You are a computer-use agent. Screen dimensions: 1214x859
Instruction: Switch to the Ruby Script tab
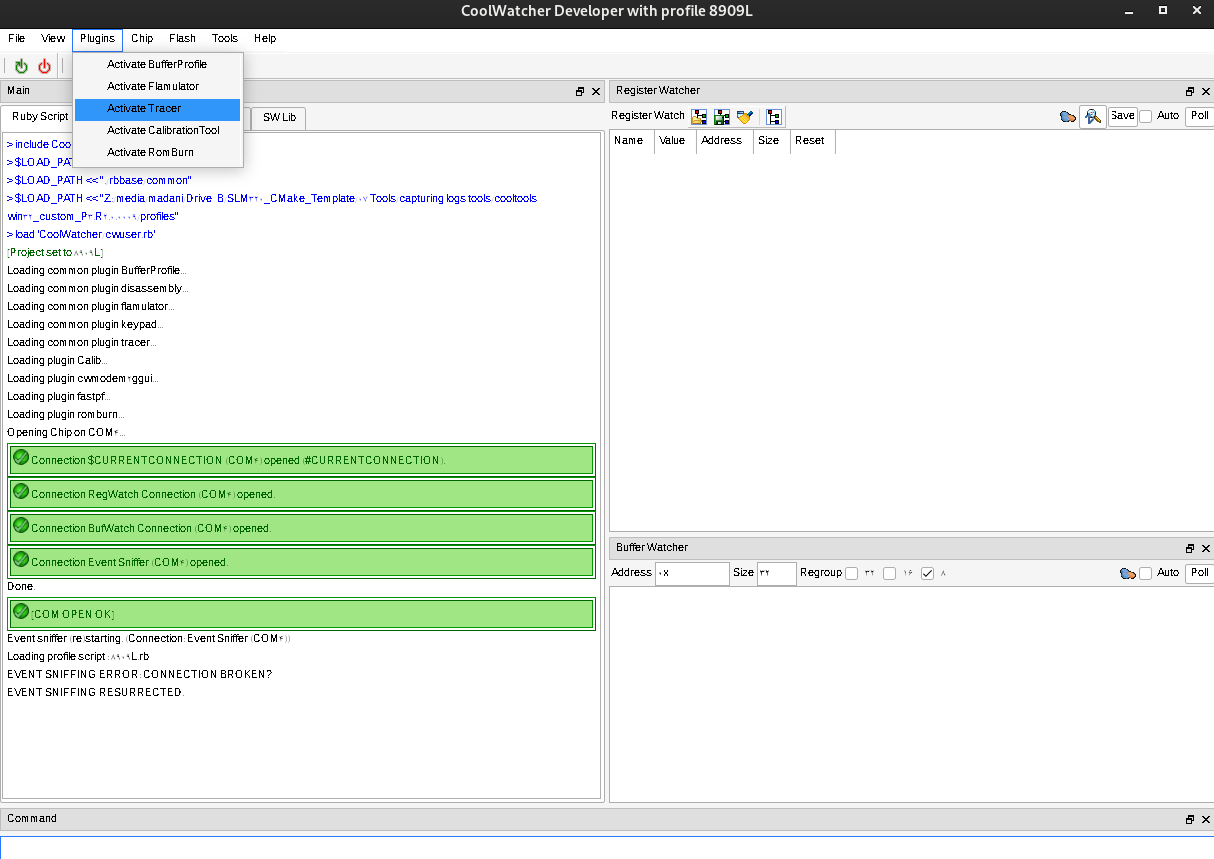39,117
